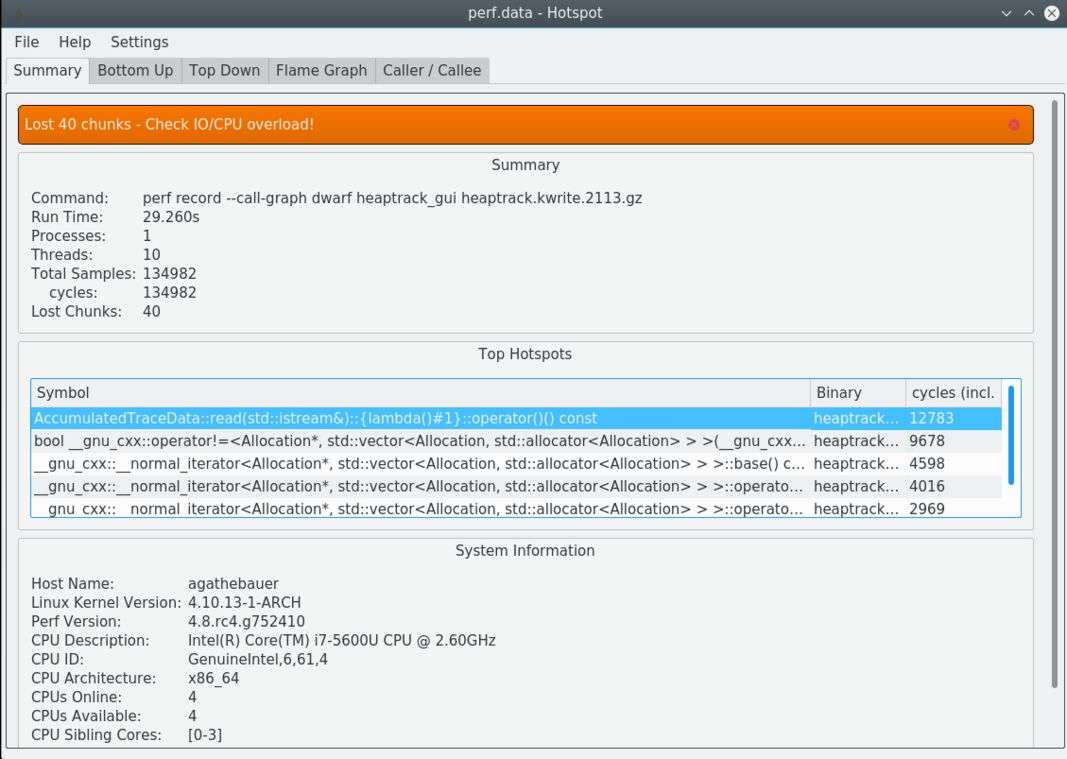Viewport: 1067px width, 759px height.
Task: Open the Settings menu
Action: 139,42
